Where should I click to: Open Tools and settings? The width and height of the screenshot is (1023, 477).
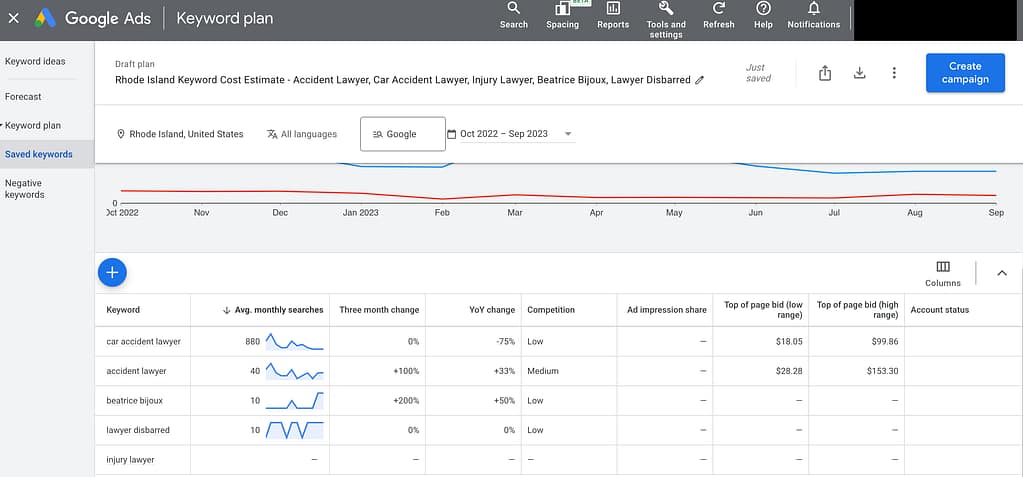point(666,20)
